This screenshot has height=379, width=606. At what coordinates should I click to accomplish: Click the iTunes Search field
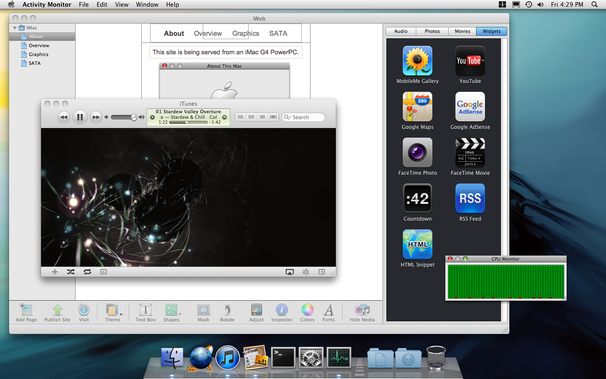(x=303, y=117)
